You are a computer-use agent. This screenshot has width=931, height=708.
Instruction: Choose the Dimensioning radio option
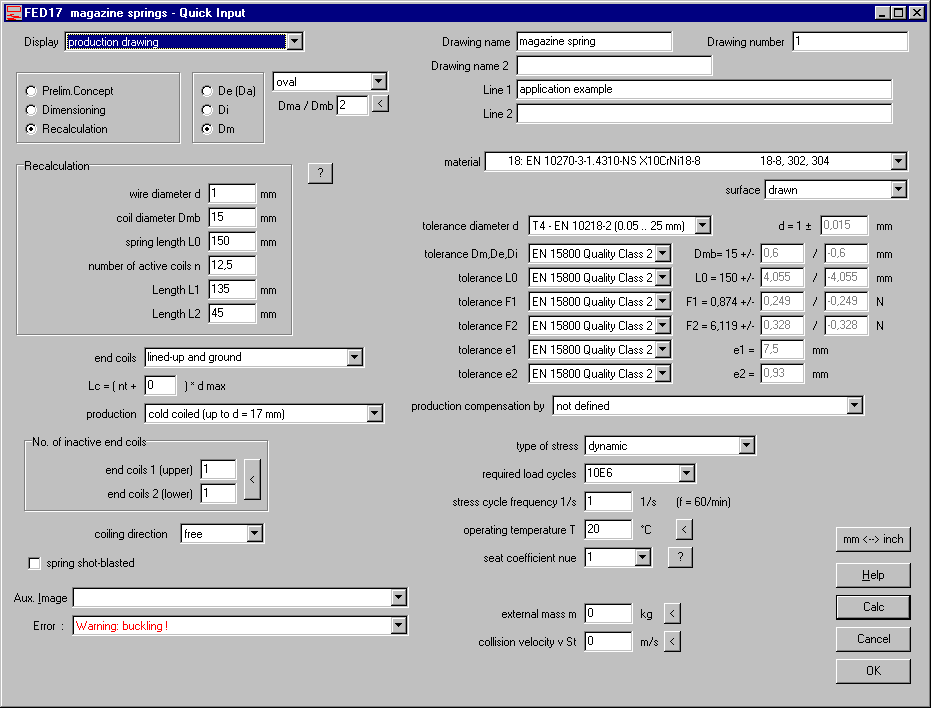(x=32, y=110)
